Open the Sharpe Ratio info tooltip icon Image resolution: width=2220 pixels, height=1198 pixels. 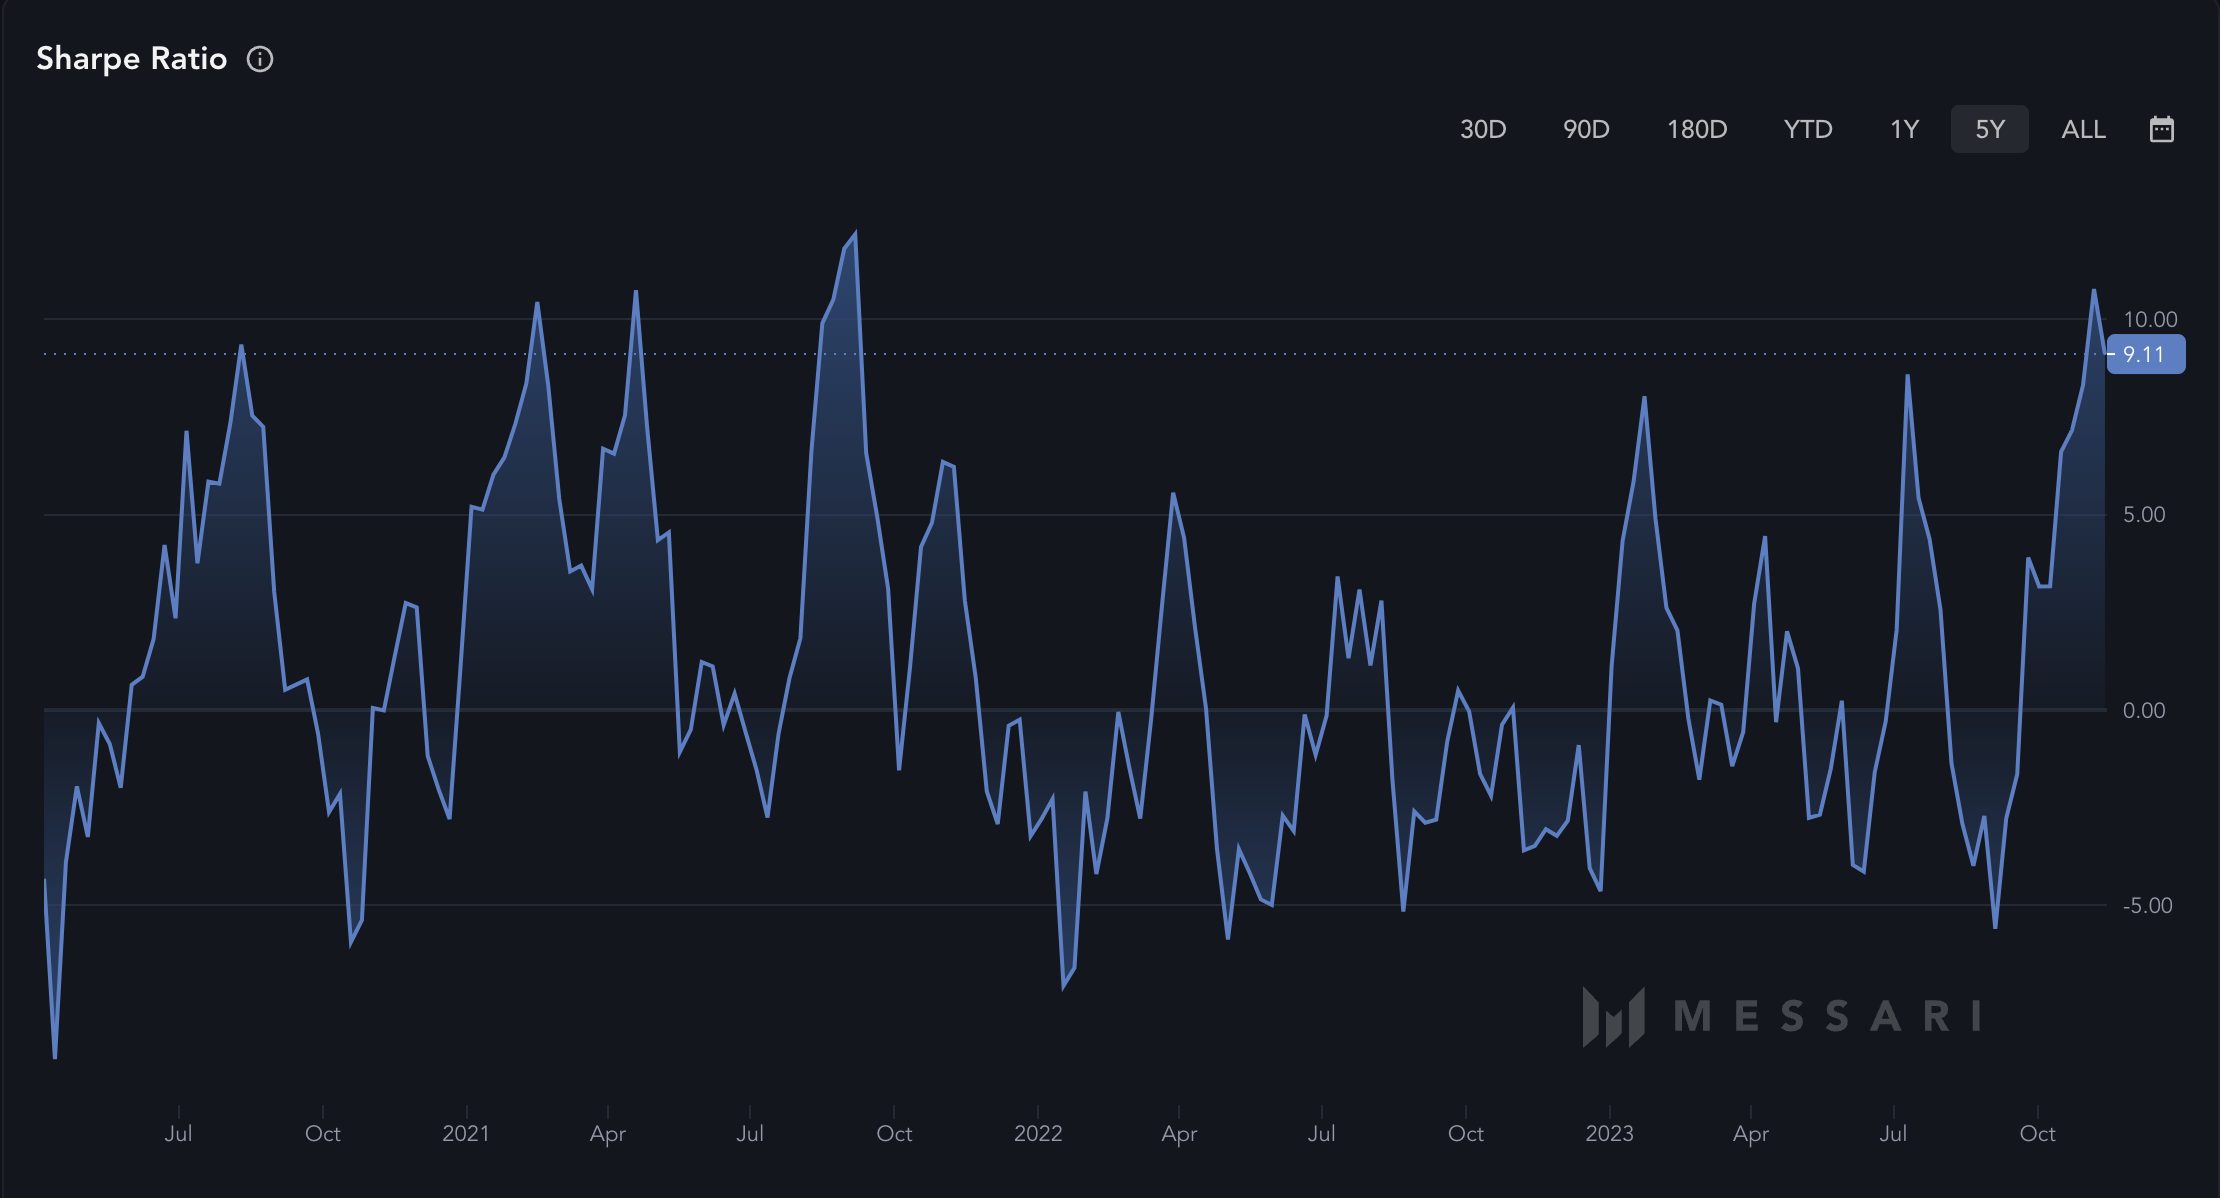click(260, 59)
